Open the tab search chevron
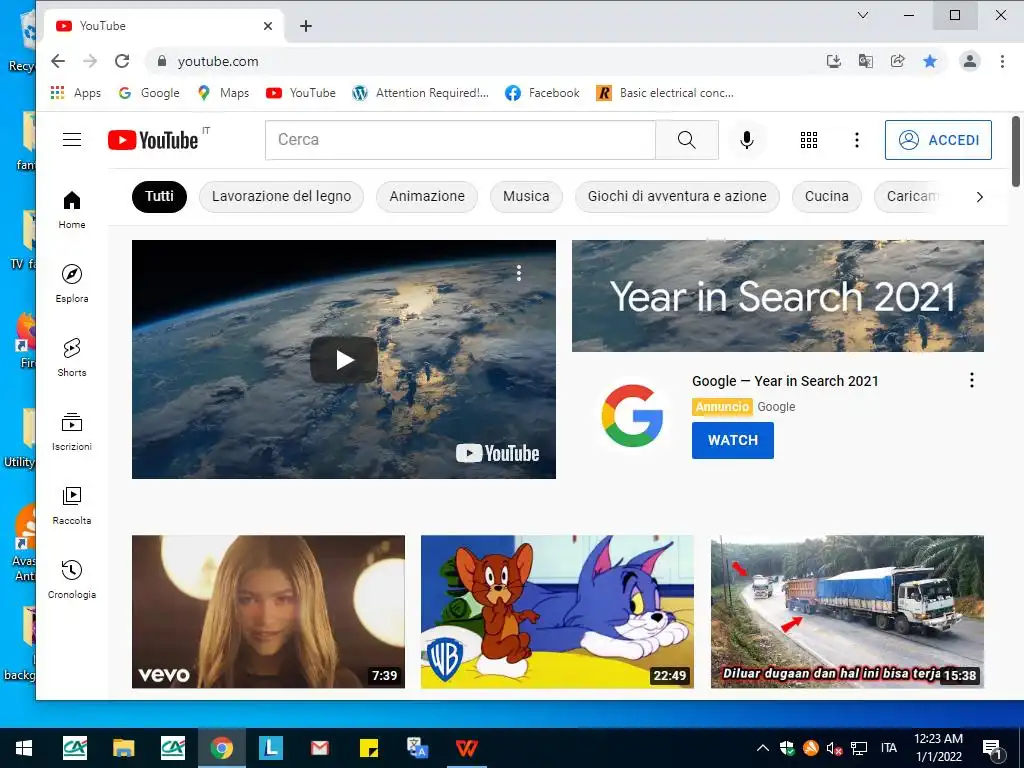1024x768 pixels. click(x=863, y=15)
